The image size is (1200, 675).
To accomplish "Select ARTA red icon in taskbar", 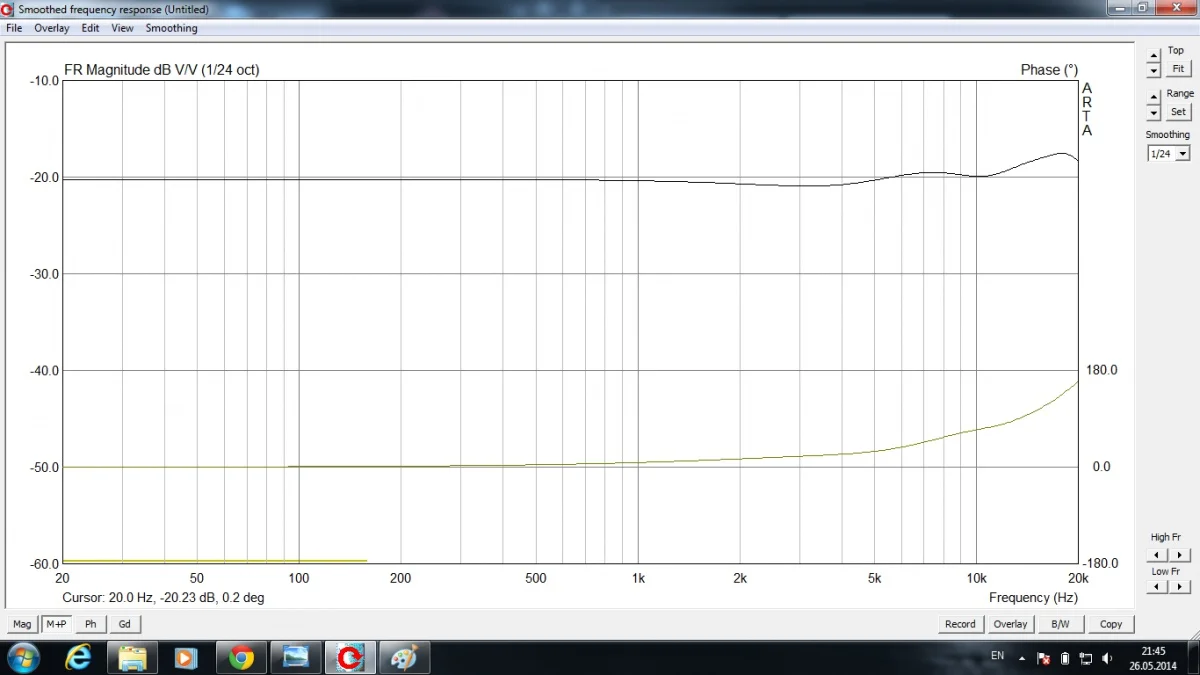I will pyautogui.click(x=350, y=658).
